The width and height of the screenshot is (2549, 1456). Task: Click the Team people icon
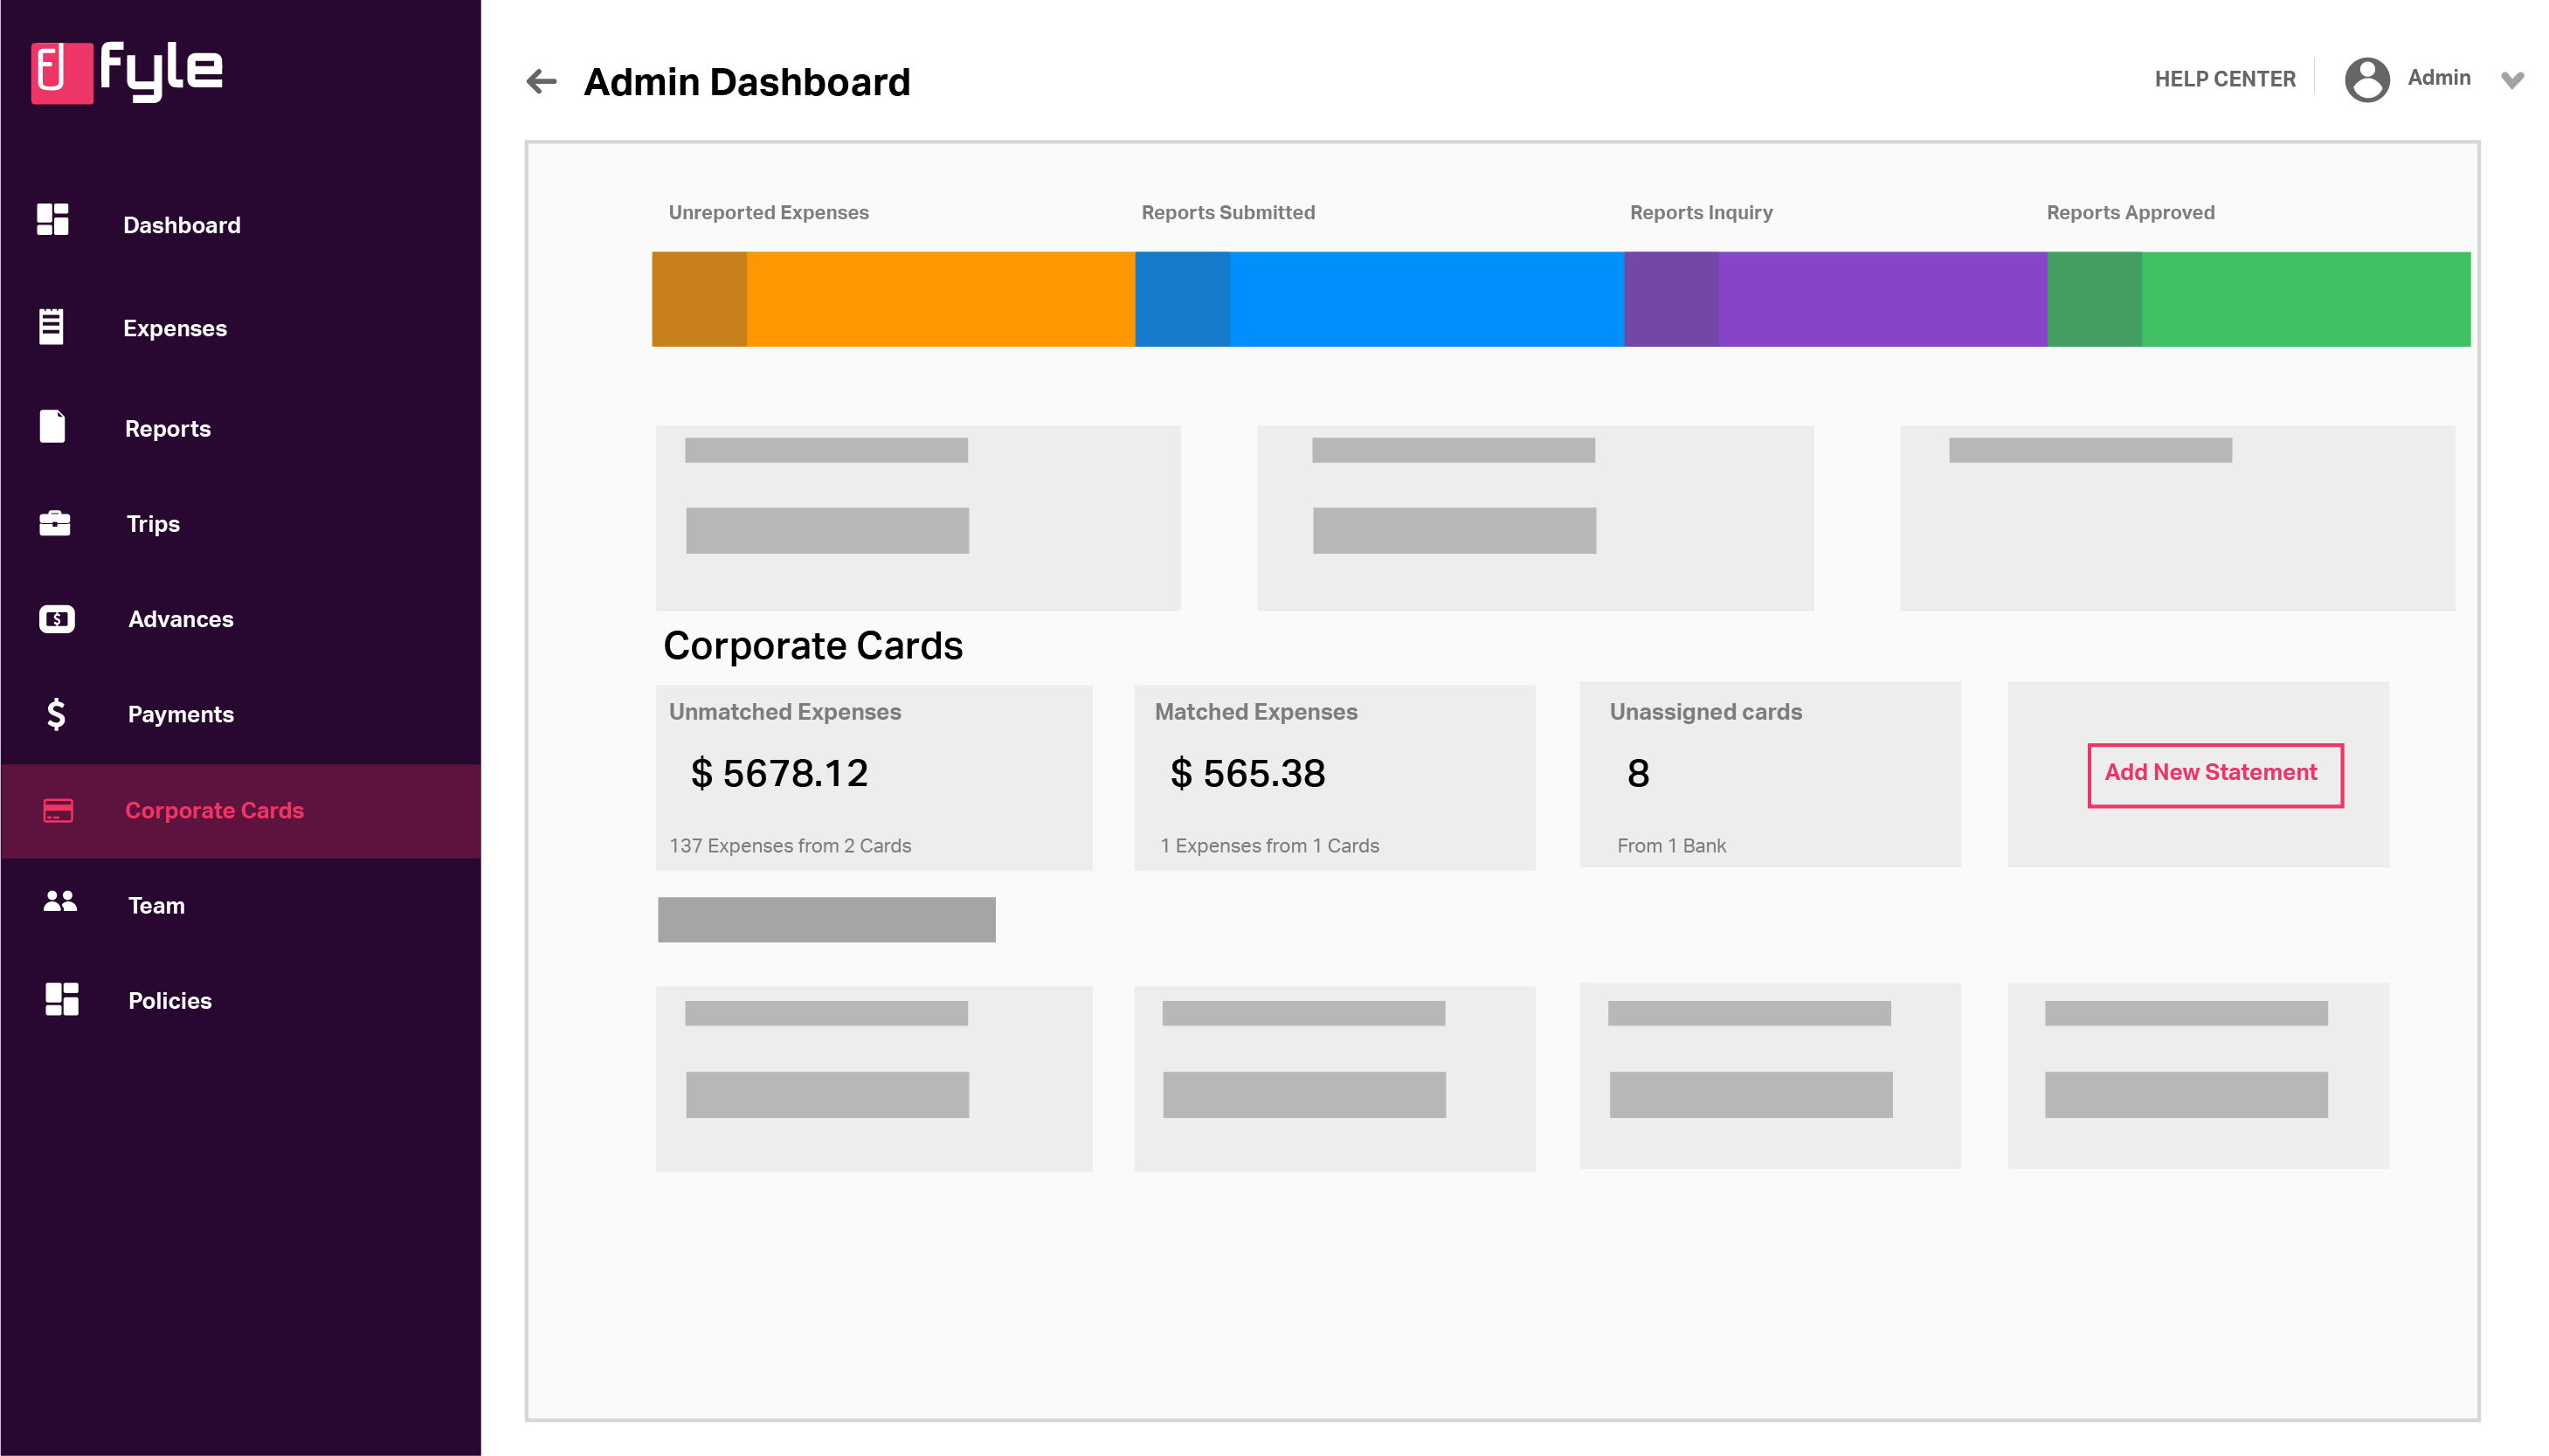click(x=59, y=902)
